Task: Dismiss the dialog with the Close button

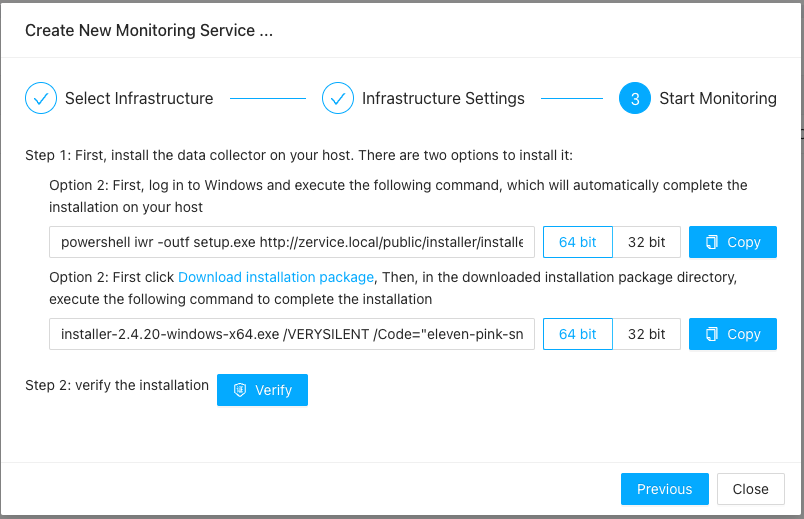Action: (x=750, y=489)
